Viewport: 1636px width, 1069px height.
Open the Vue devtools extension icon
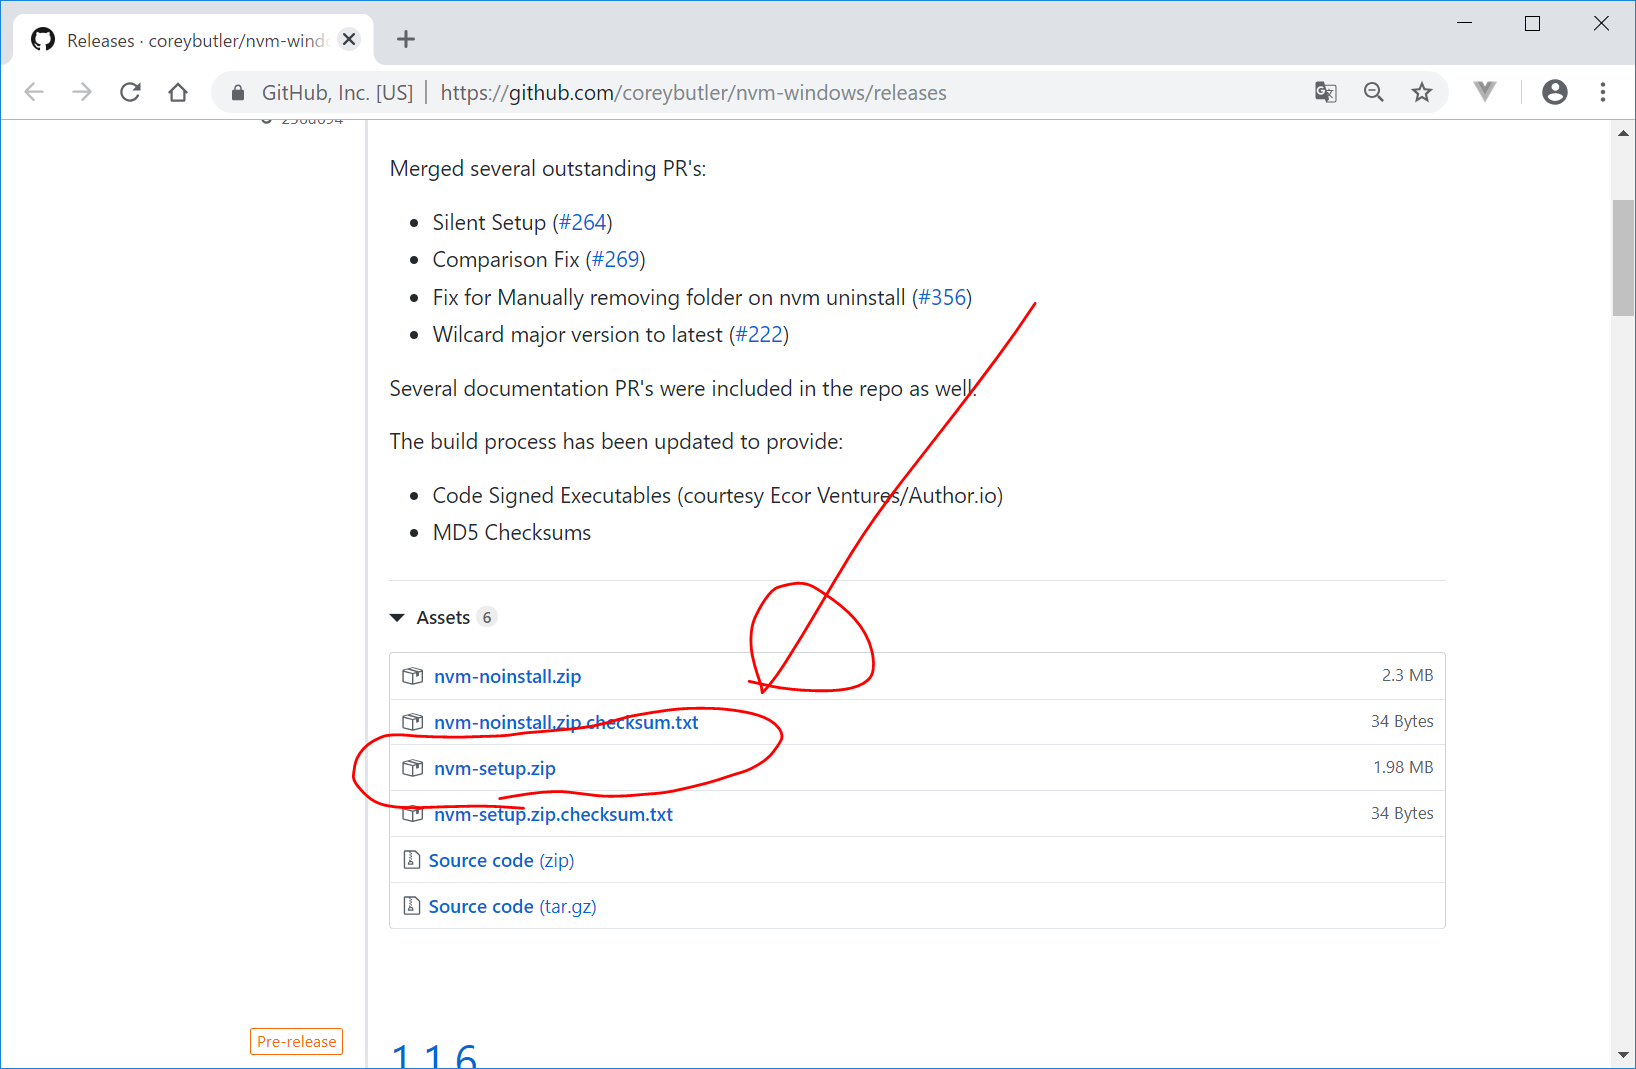point(1485,92)
